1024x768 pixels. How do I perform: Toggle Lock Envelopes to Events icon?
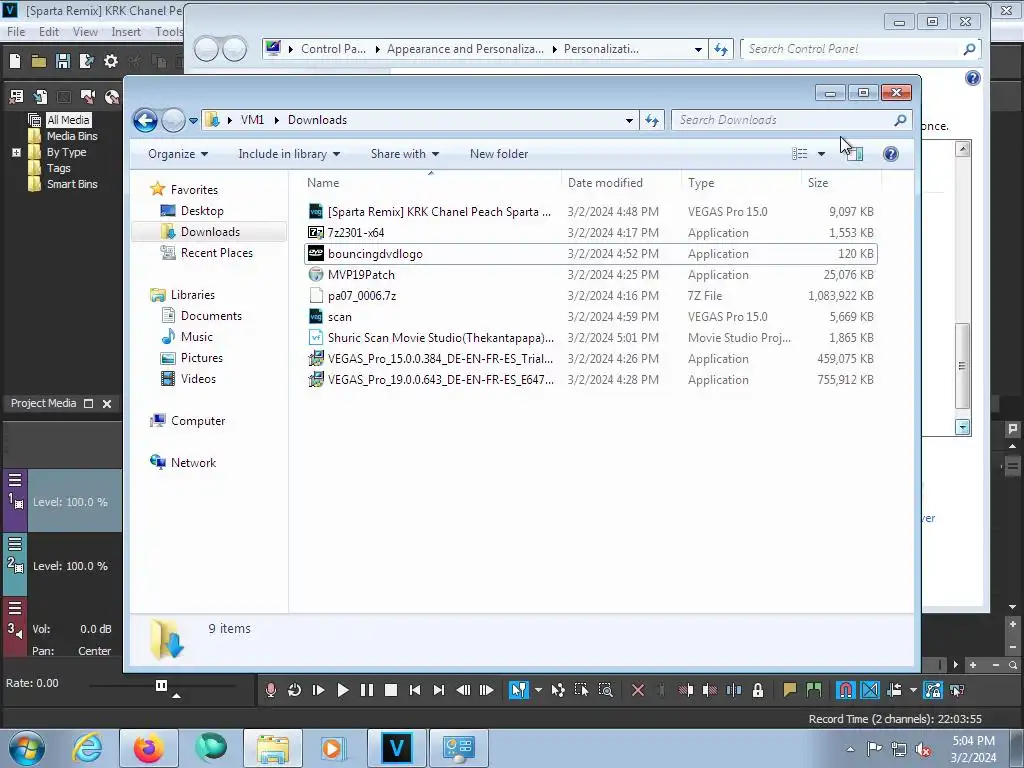pyautogui.click(x=933, y=690)
